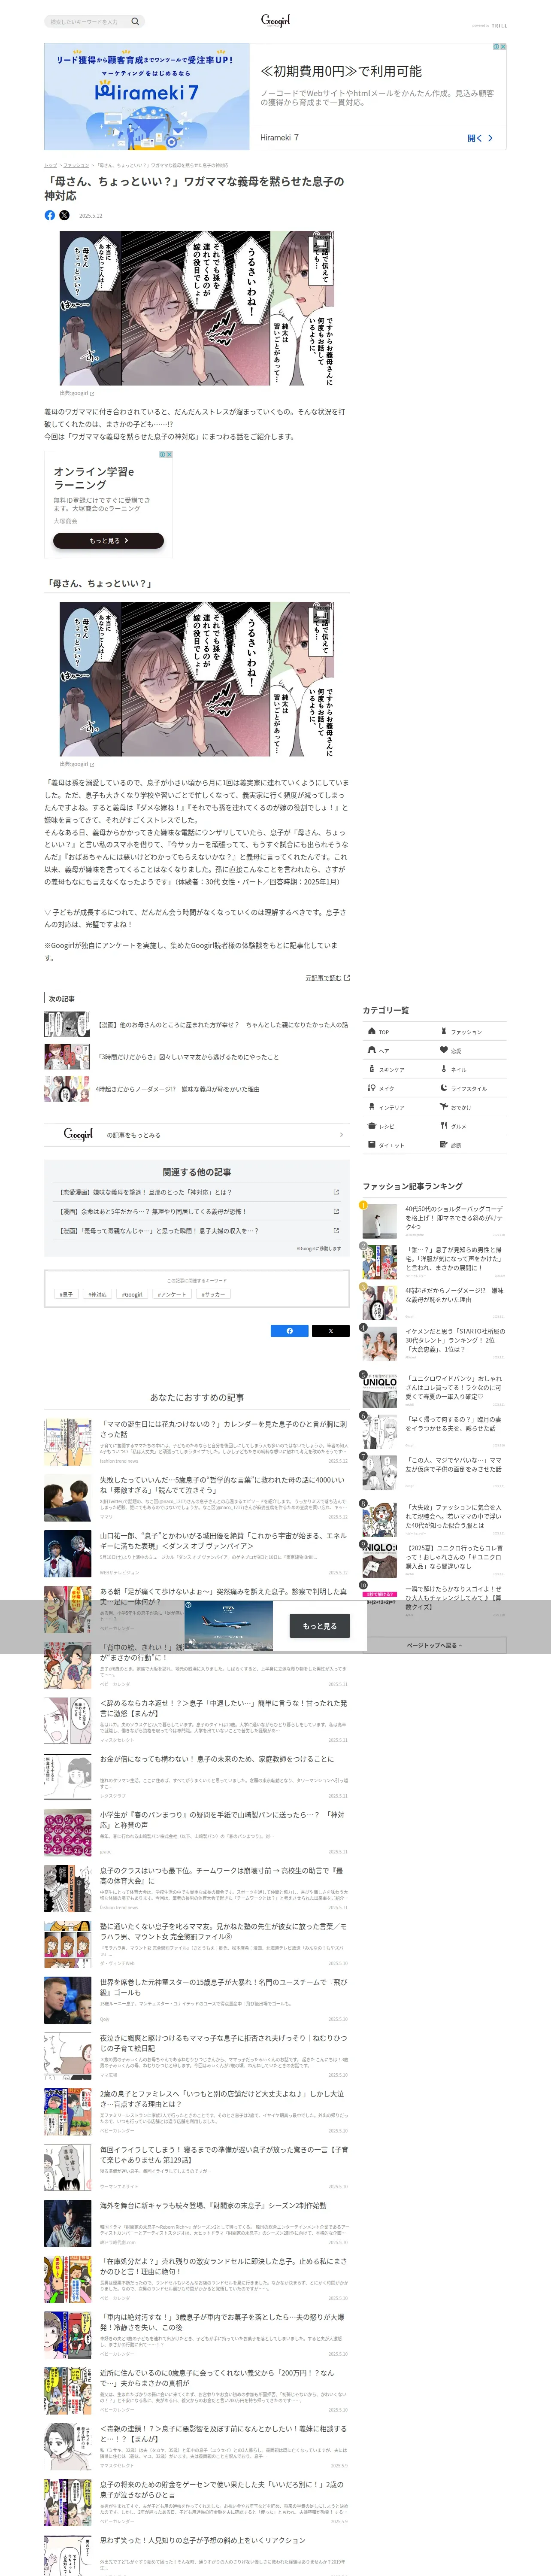551x2576 pixels.
Task: Share article via Facebook icon under title
Action: [x=50, y=215]
